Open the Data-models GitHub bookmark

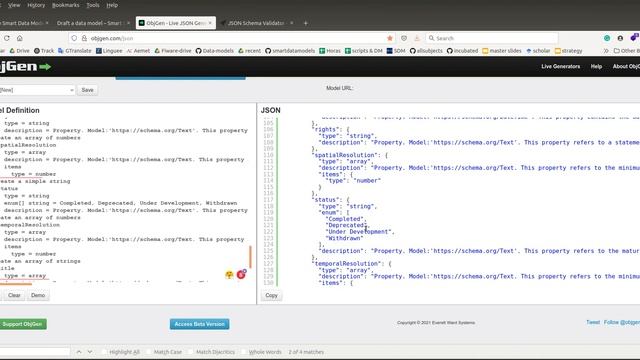pos(214,51)
